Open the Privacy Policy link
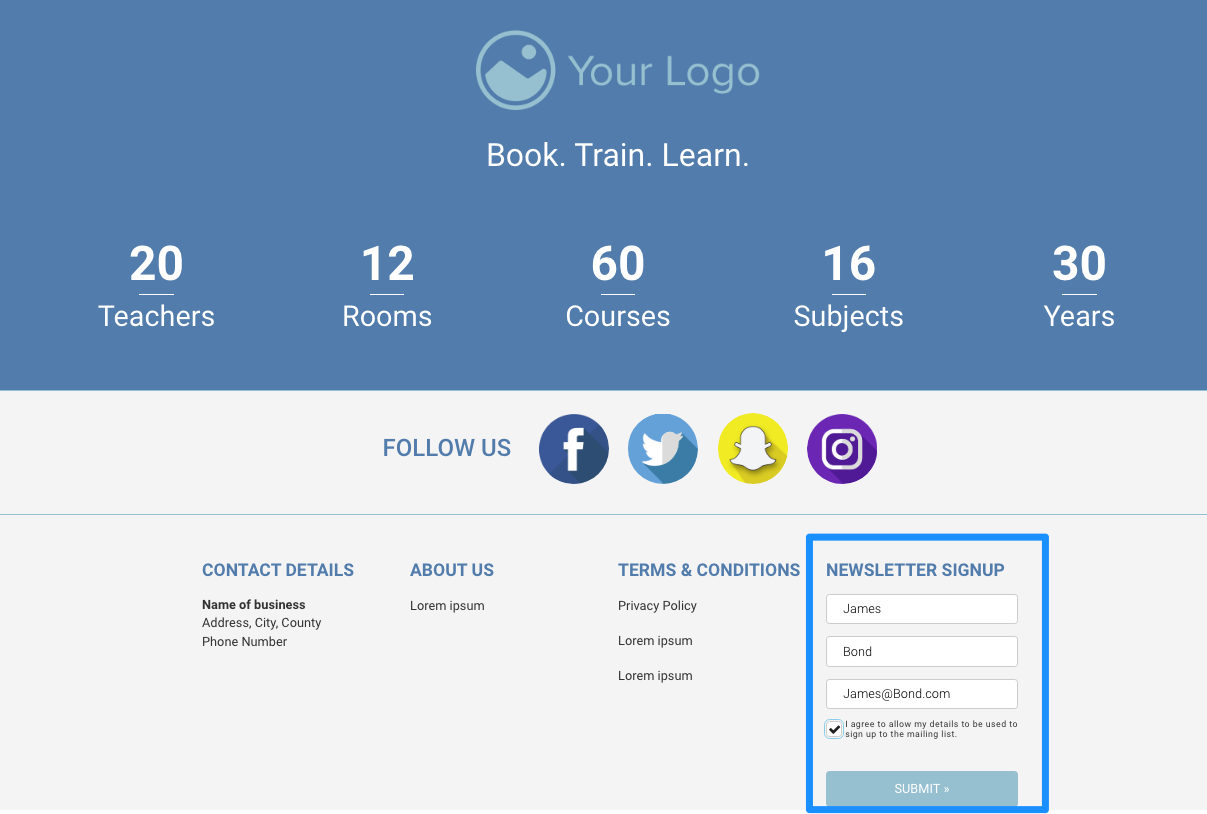The width and height of the screenshot is (1207, 814). (657, 606)
